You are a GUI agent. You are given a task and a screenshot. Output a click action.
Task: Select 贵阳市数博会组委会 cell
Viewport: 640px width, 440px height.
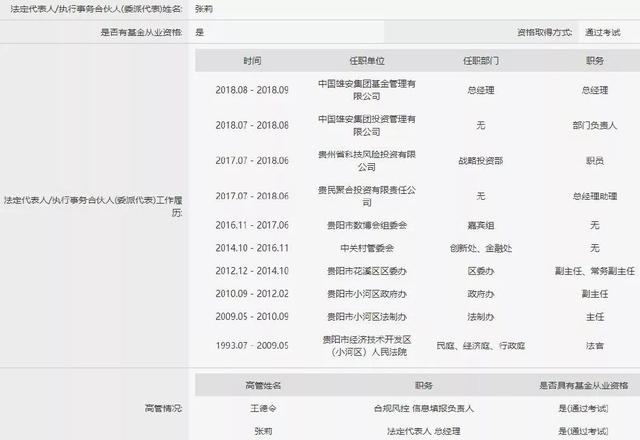pyautogui.click(x=367, y=225)
